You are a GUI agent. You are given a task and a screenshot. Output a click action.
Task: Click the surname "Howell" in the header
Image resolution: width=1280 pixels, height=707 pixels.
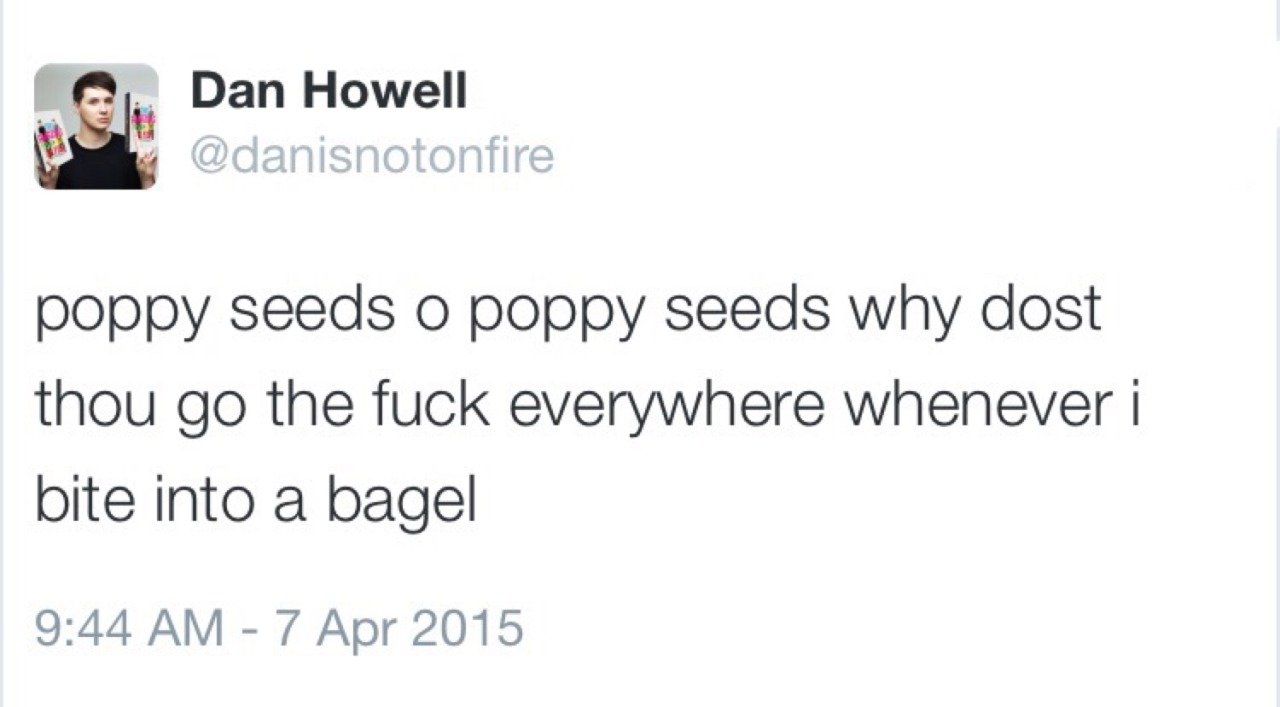[385, 92]
